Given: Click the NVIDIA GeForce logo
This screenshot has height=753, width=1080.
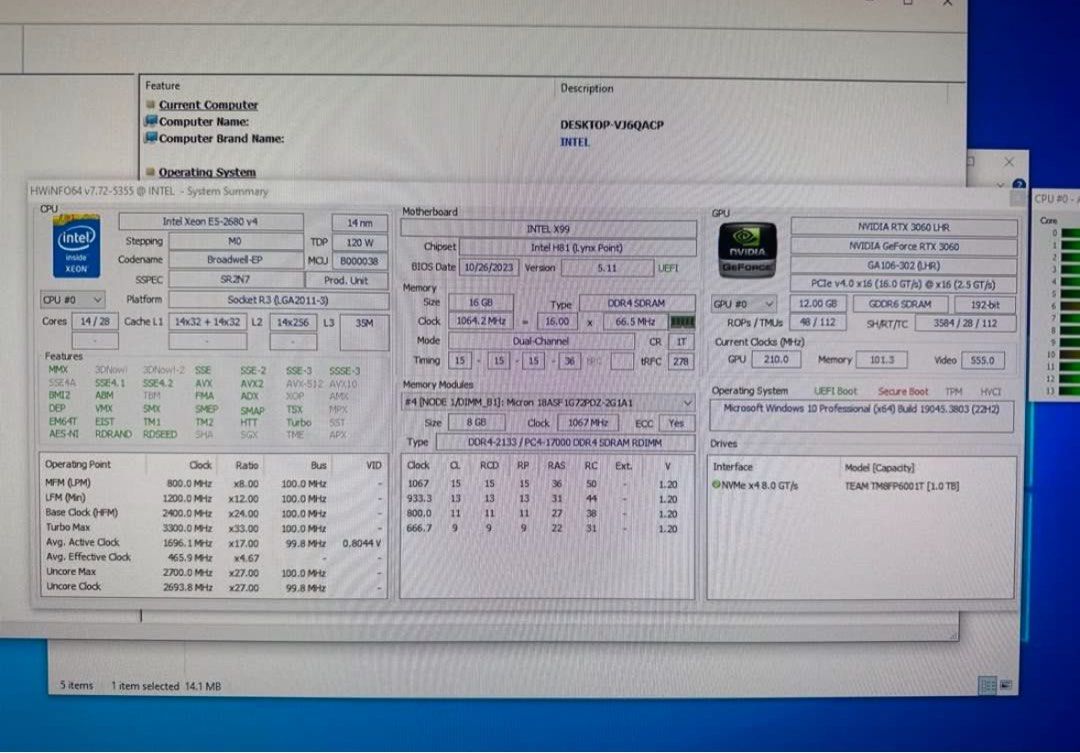Looking at the screenshot, I should point(747,249).
